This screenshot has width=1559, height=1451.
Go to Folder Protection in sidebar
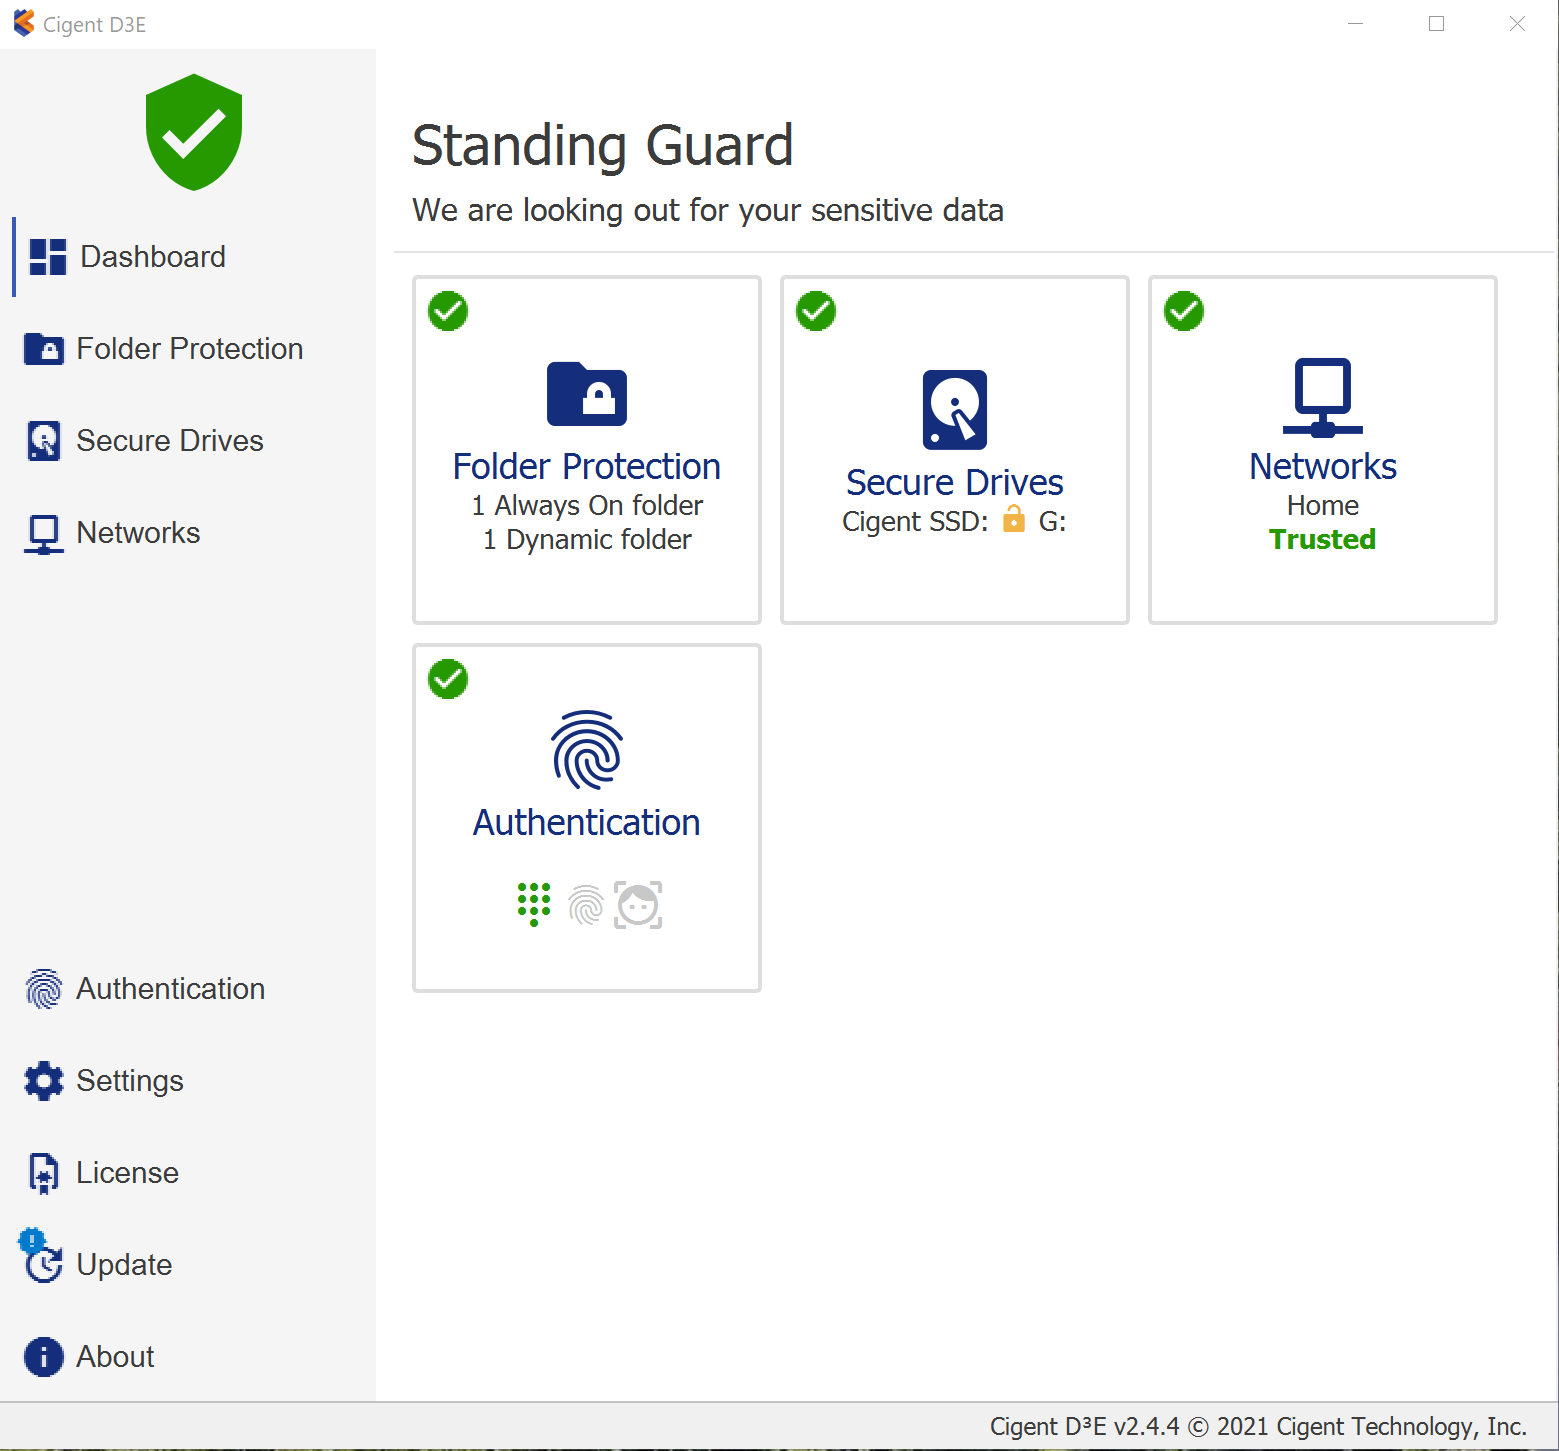pos(189,349)
